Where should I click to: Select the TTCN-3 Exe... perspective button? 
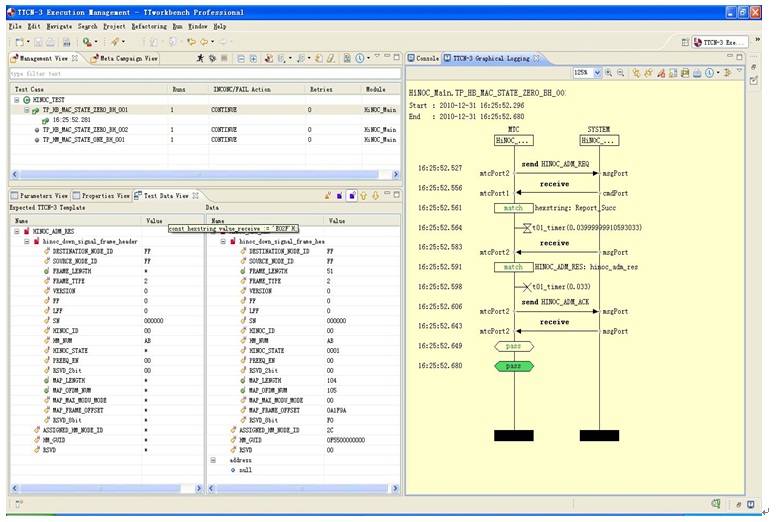click(720, 42)
